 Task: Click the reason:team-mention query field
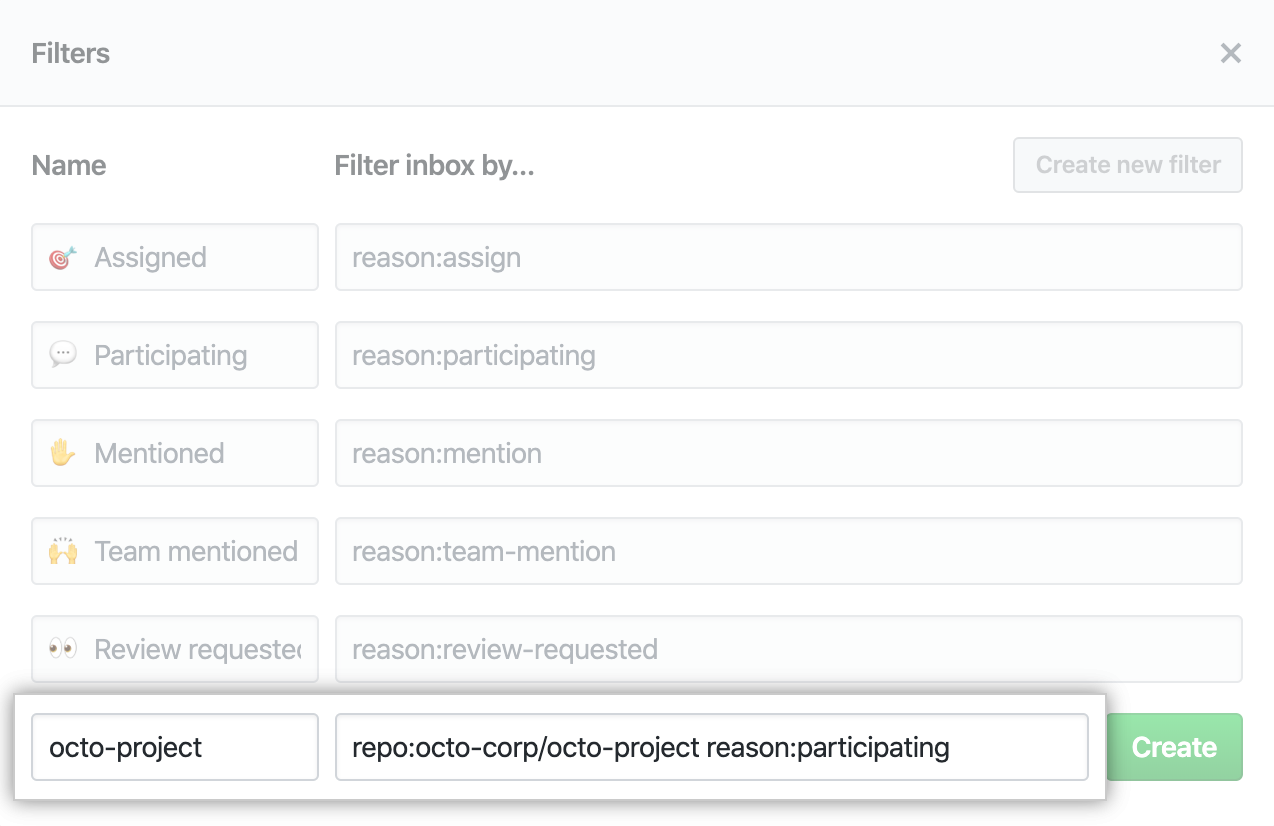coord(788,551)
